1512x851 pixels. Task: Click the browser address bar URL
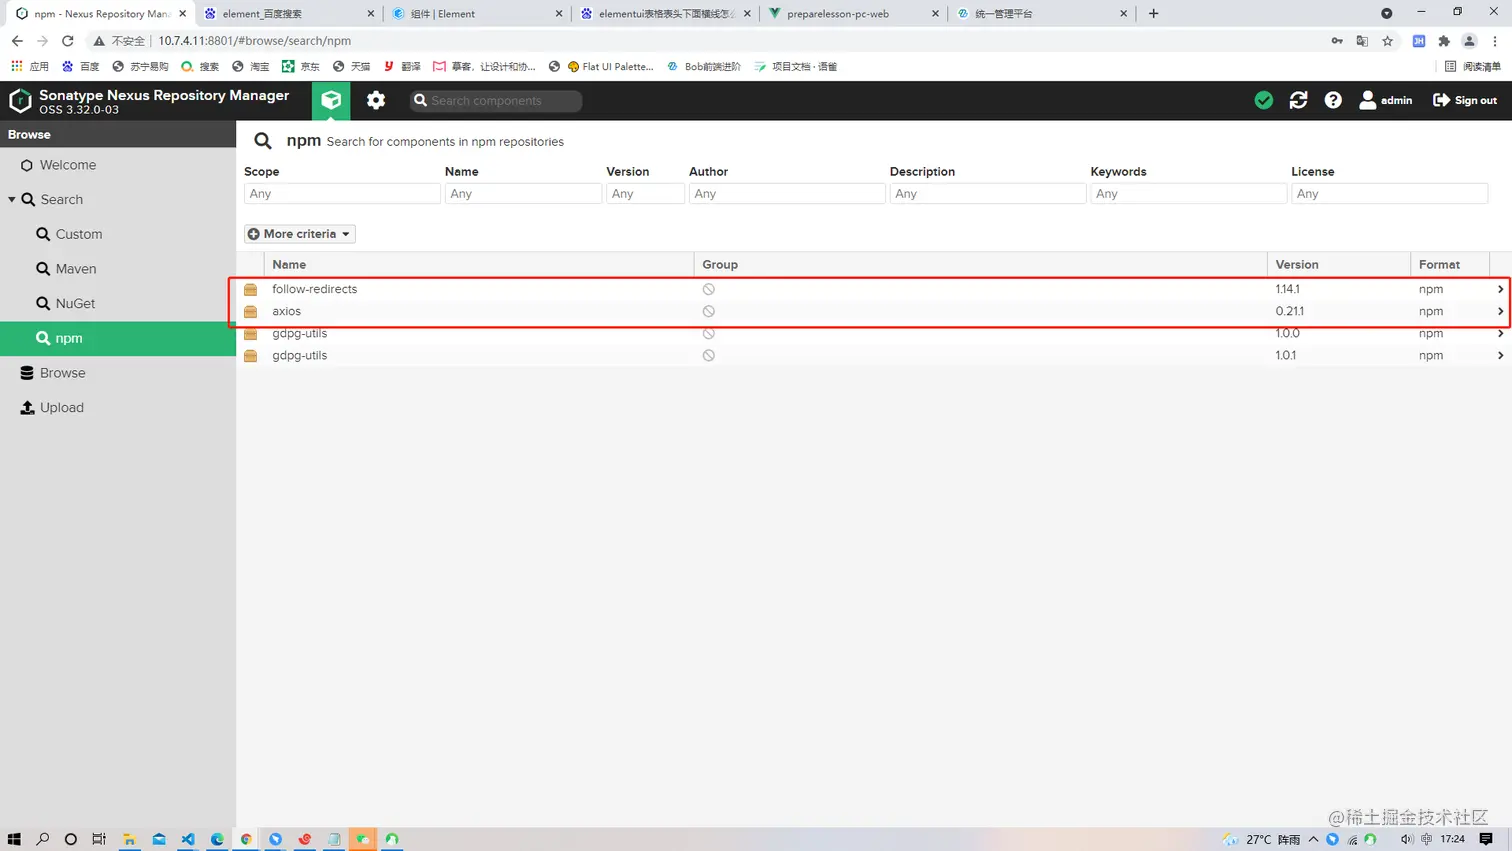[x=255, y=41]
